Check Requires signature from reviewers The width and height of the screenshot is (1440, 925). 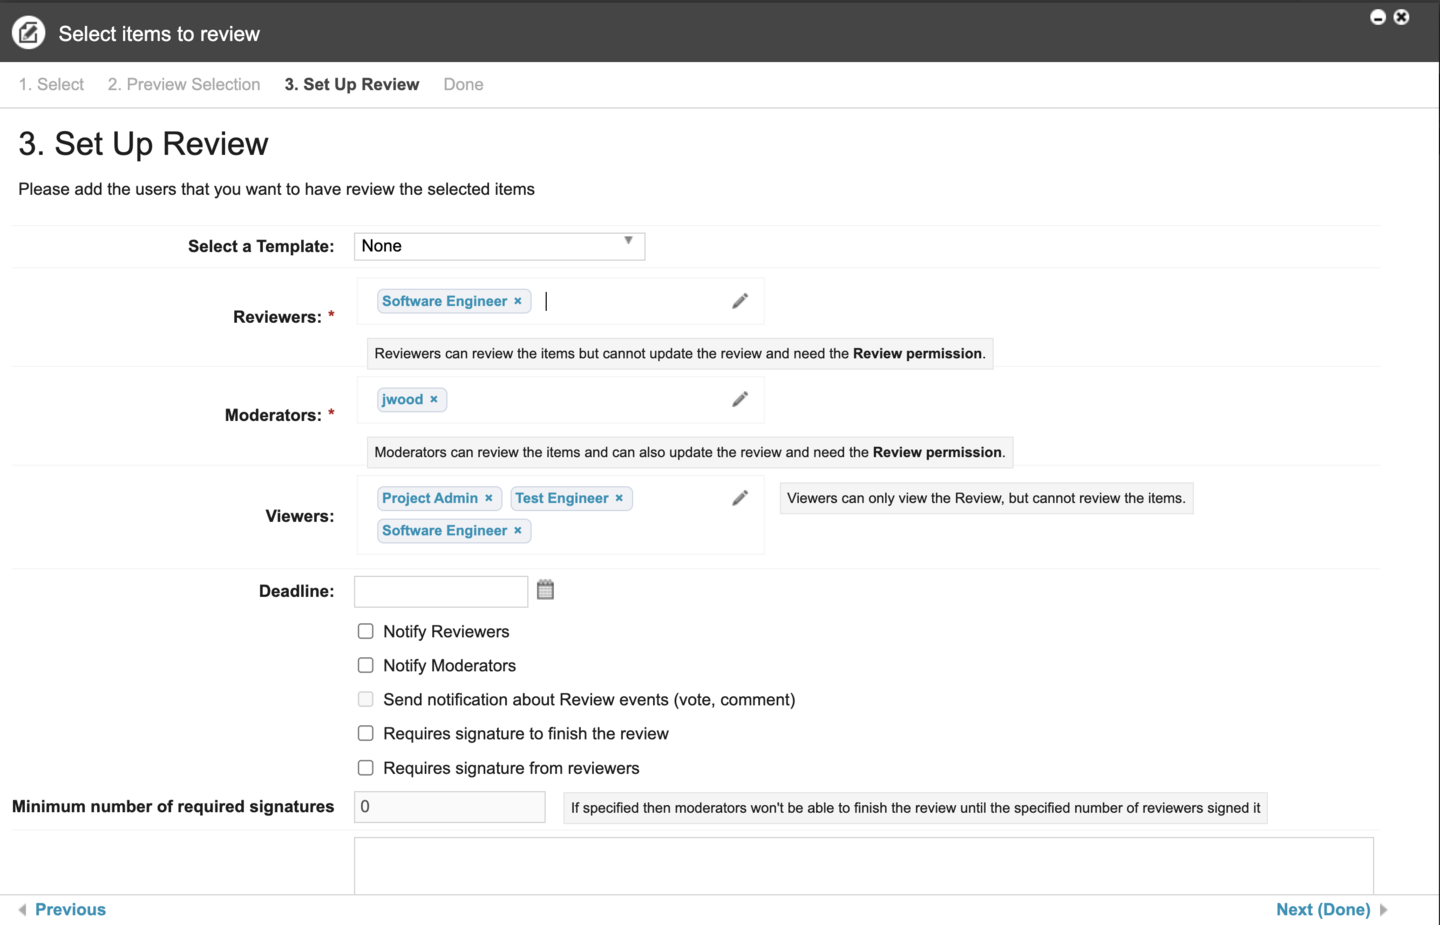pyautogui.click(x=366, y=768)
